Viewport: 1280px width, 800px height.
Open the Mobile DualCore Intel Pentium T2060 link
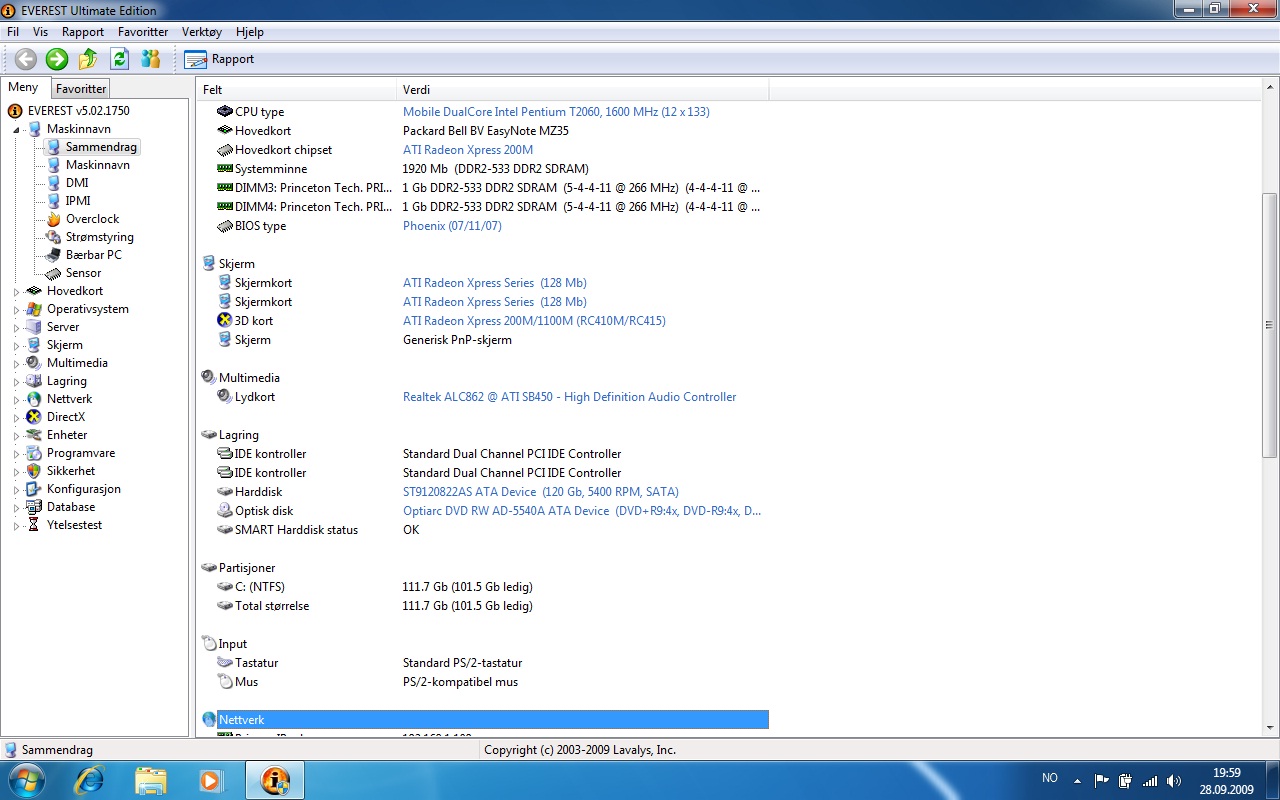pyautogui.click(x=556, y=112)
